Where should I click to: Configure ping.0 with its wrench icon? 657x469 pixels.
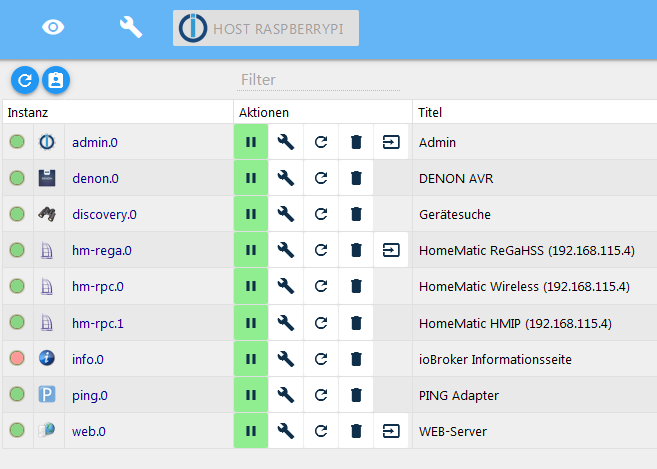(286, 395)
